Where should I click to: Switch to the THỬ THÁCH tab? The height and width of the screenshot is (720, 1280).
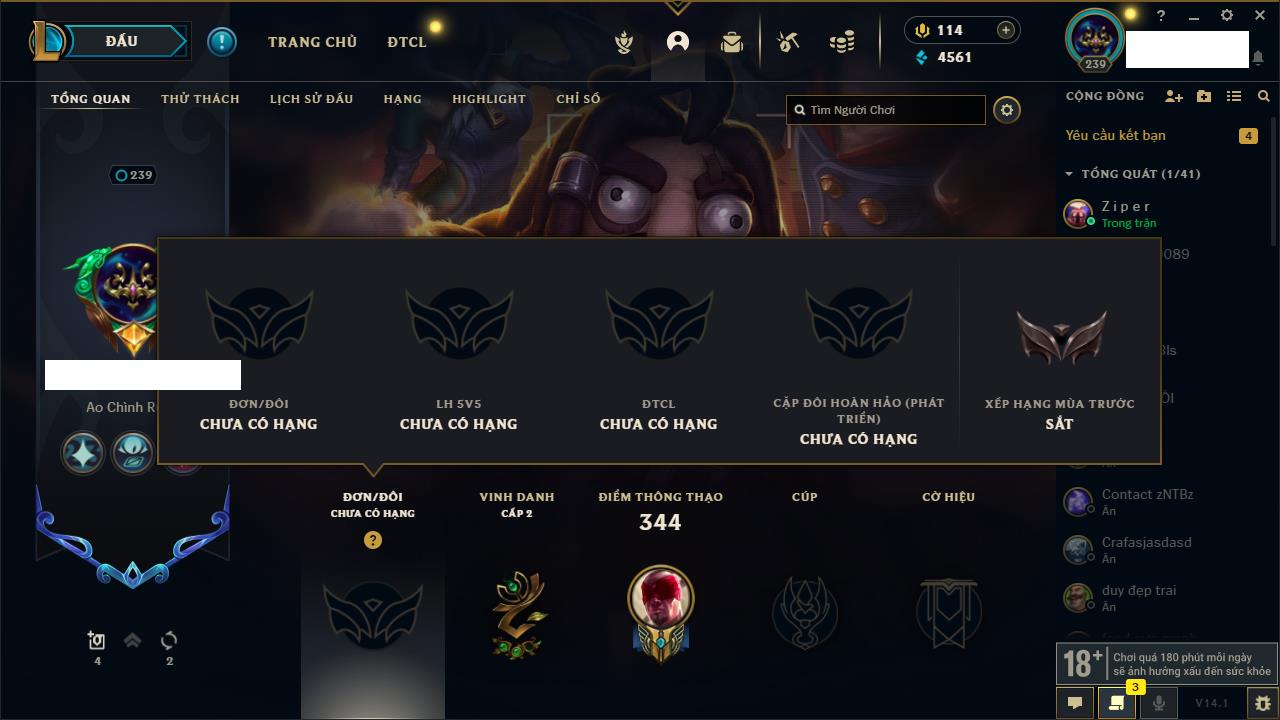click(x=200, y=99)
